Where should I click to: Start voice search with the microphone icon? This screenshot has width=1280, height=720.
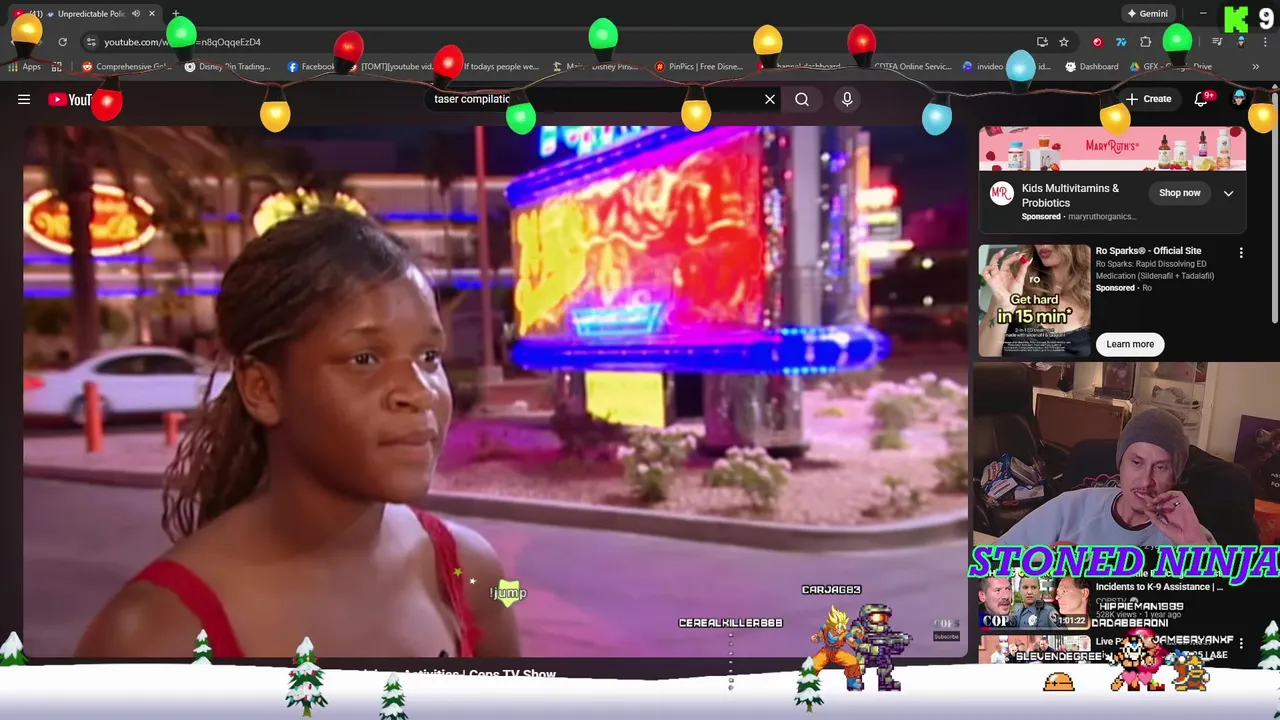tap(847, 99)
